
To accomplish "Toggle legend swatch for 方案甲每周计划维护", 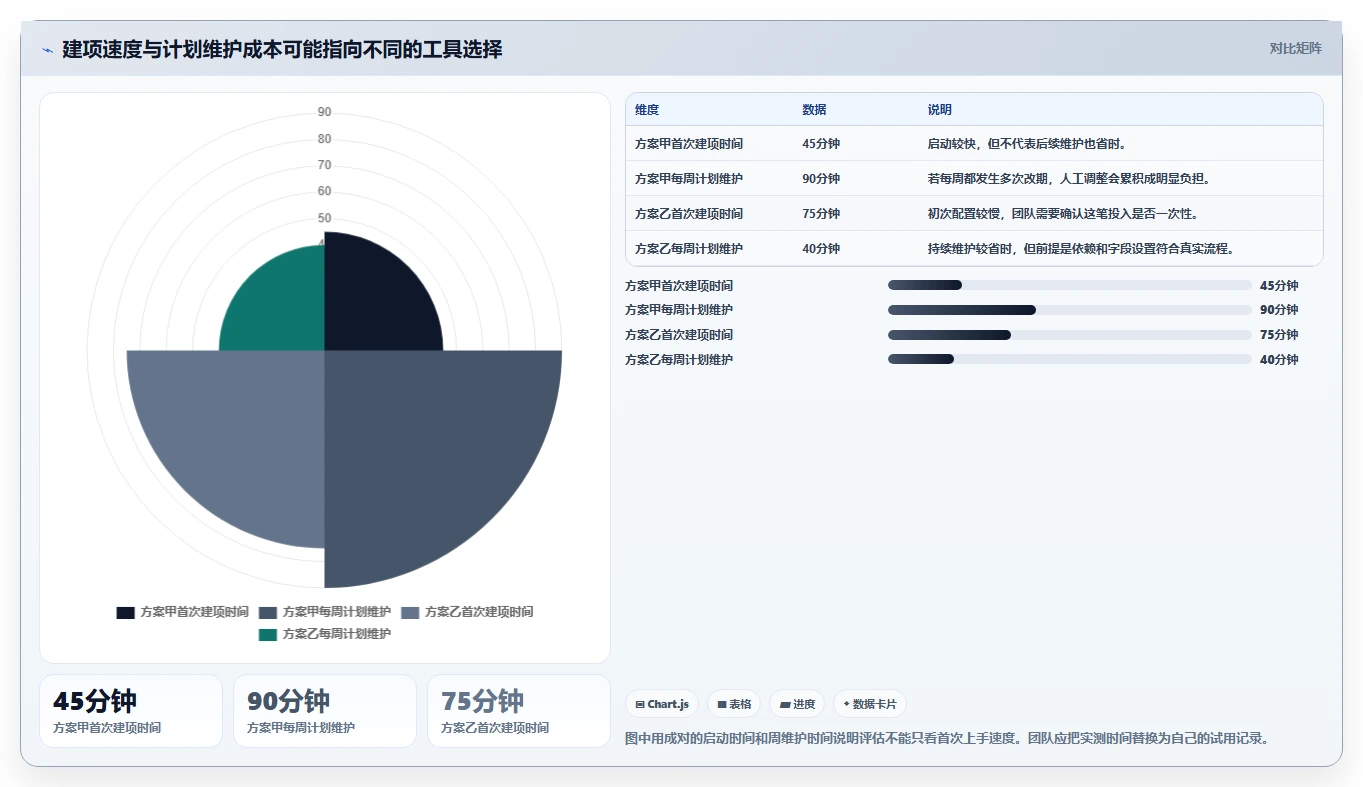I will click(x=267, y=612).
